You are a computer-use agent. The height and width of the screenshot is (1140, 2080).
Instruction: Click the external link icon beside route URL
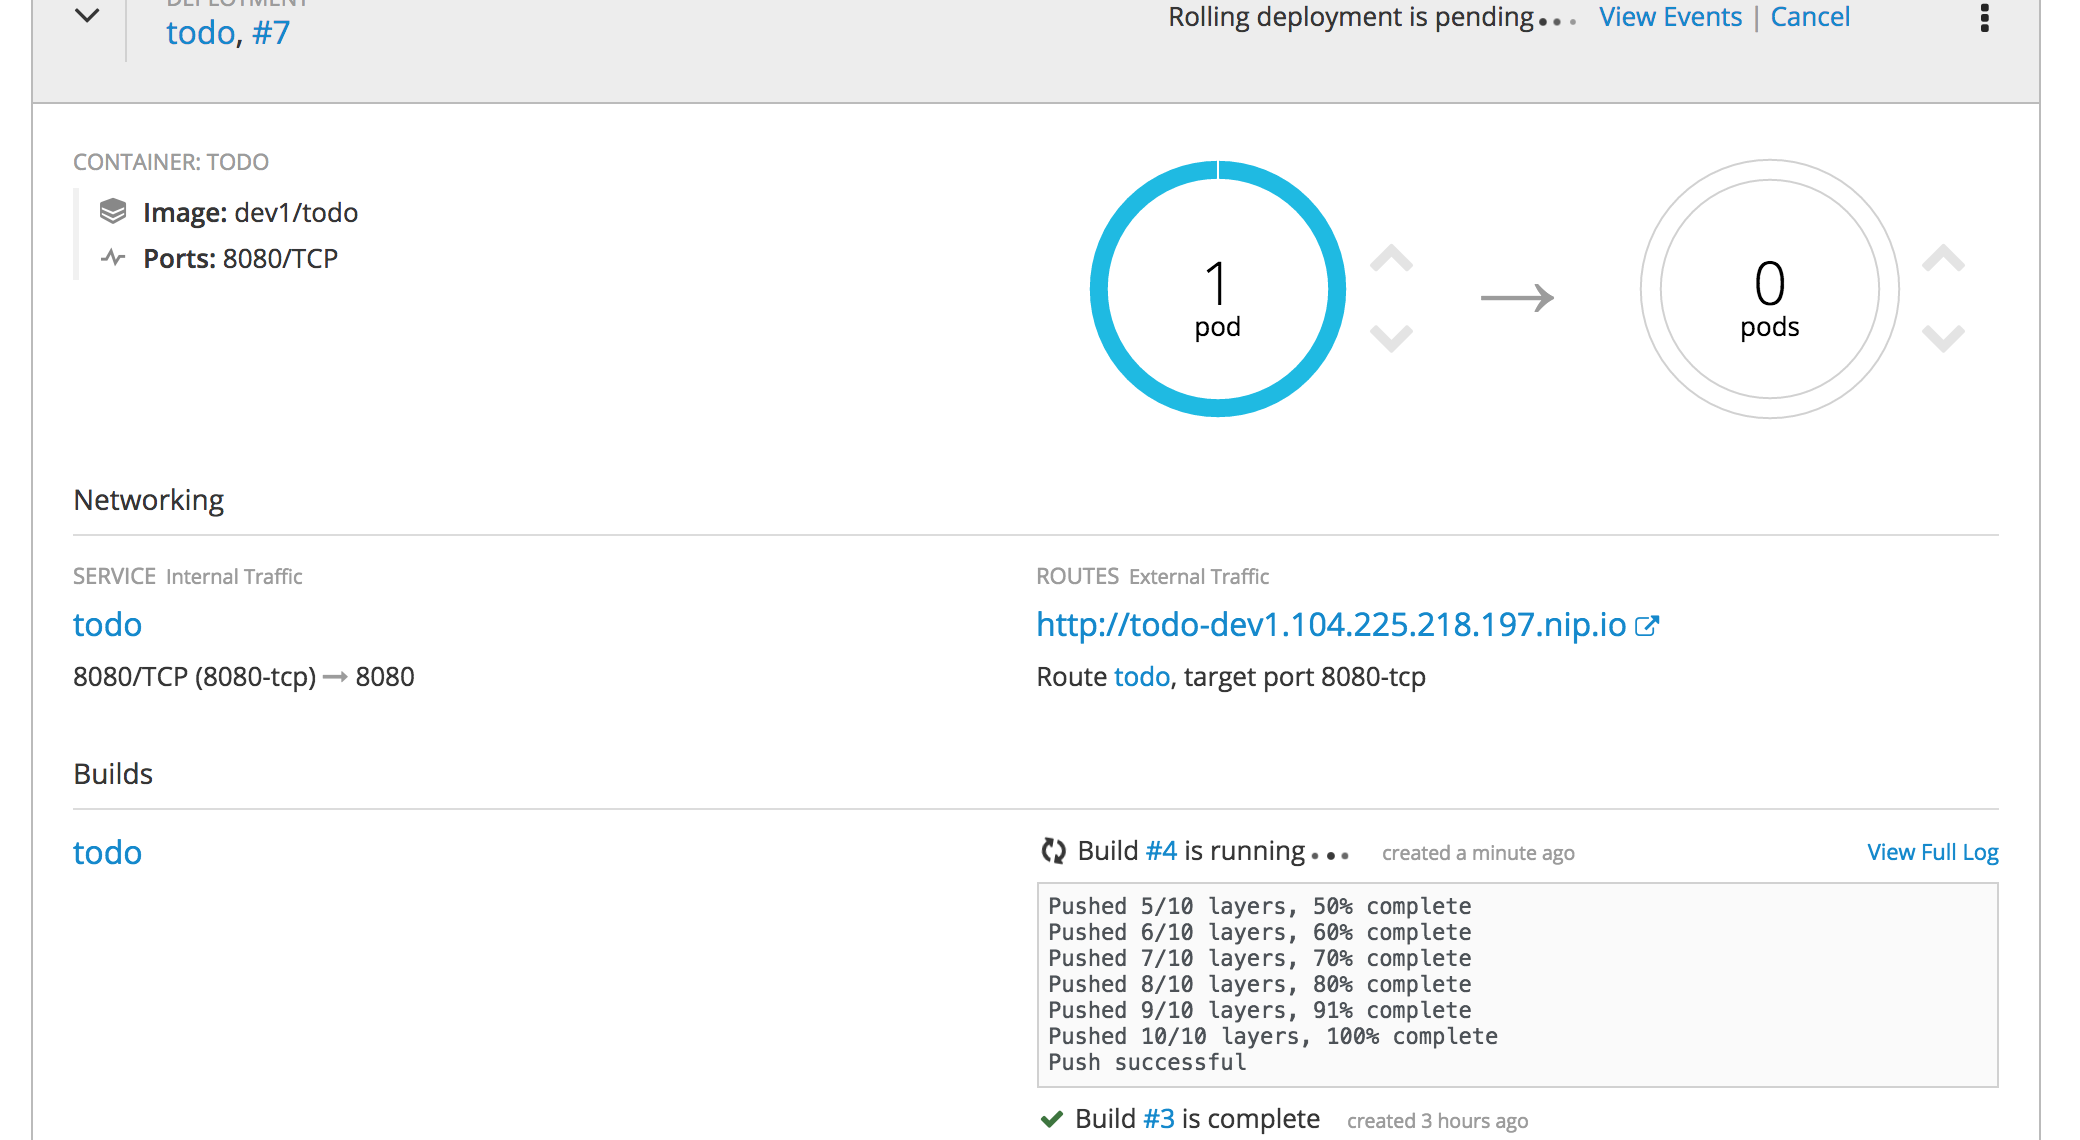coord(1646,626)
